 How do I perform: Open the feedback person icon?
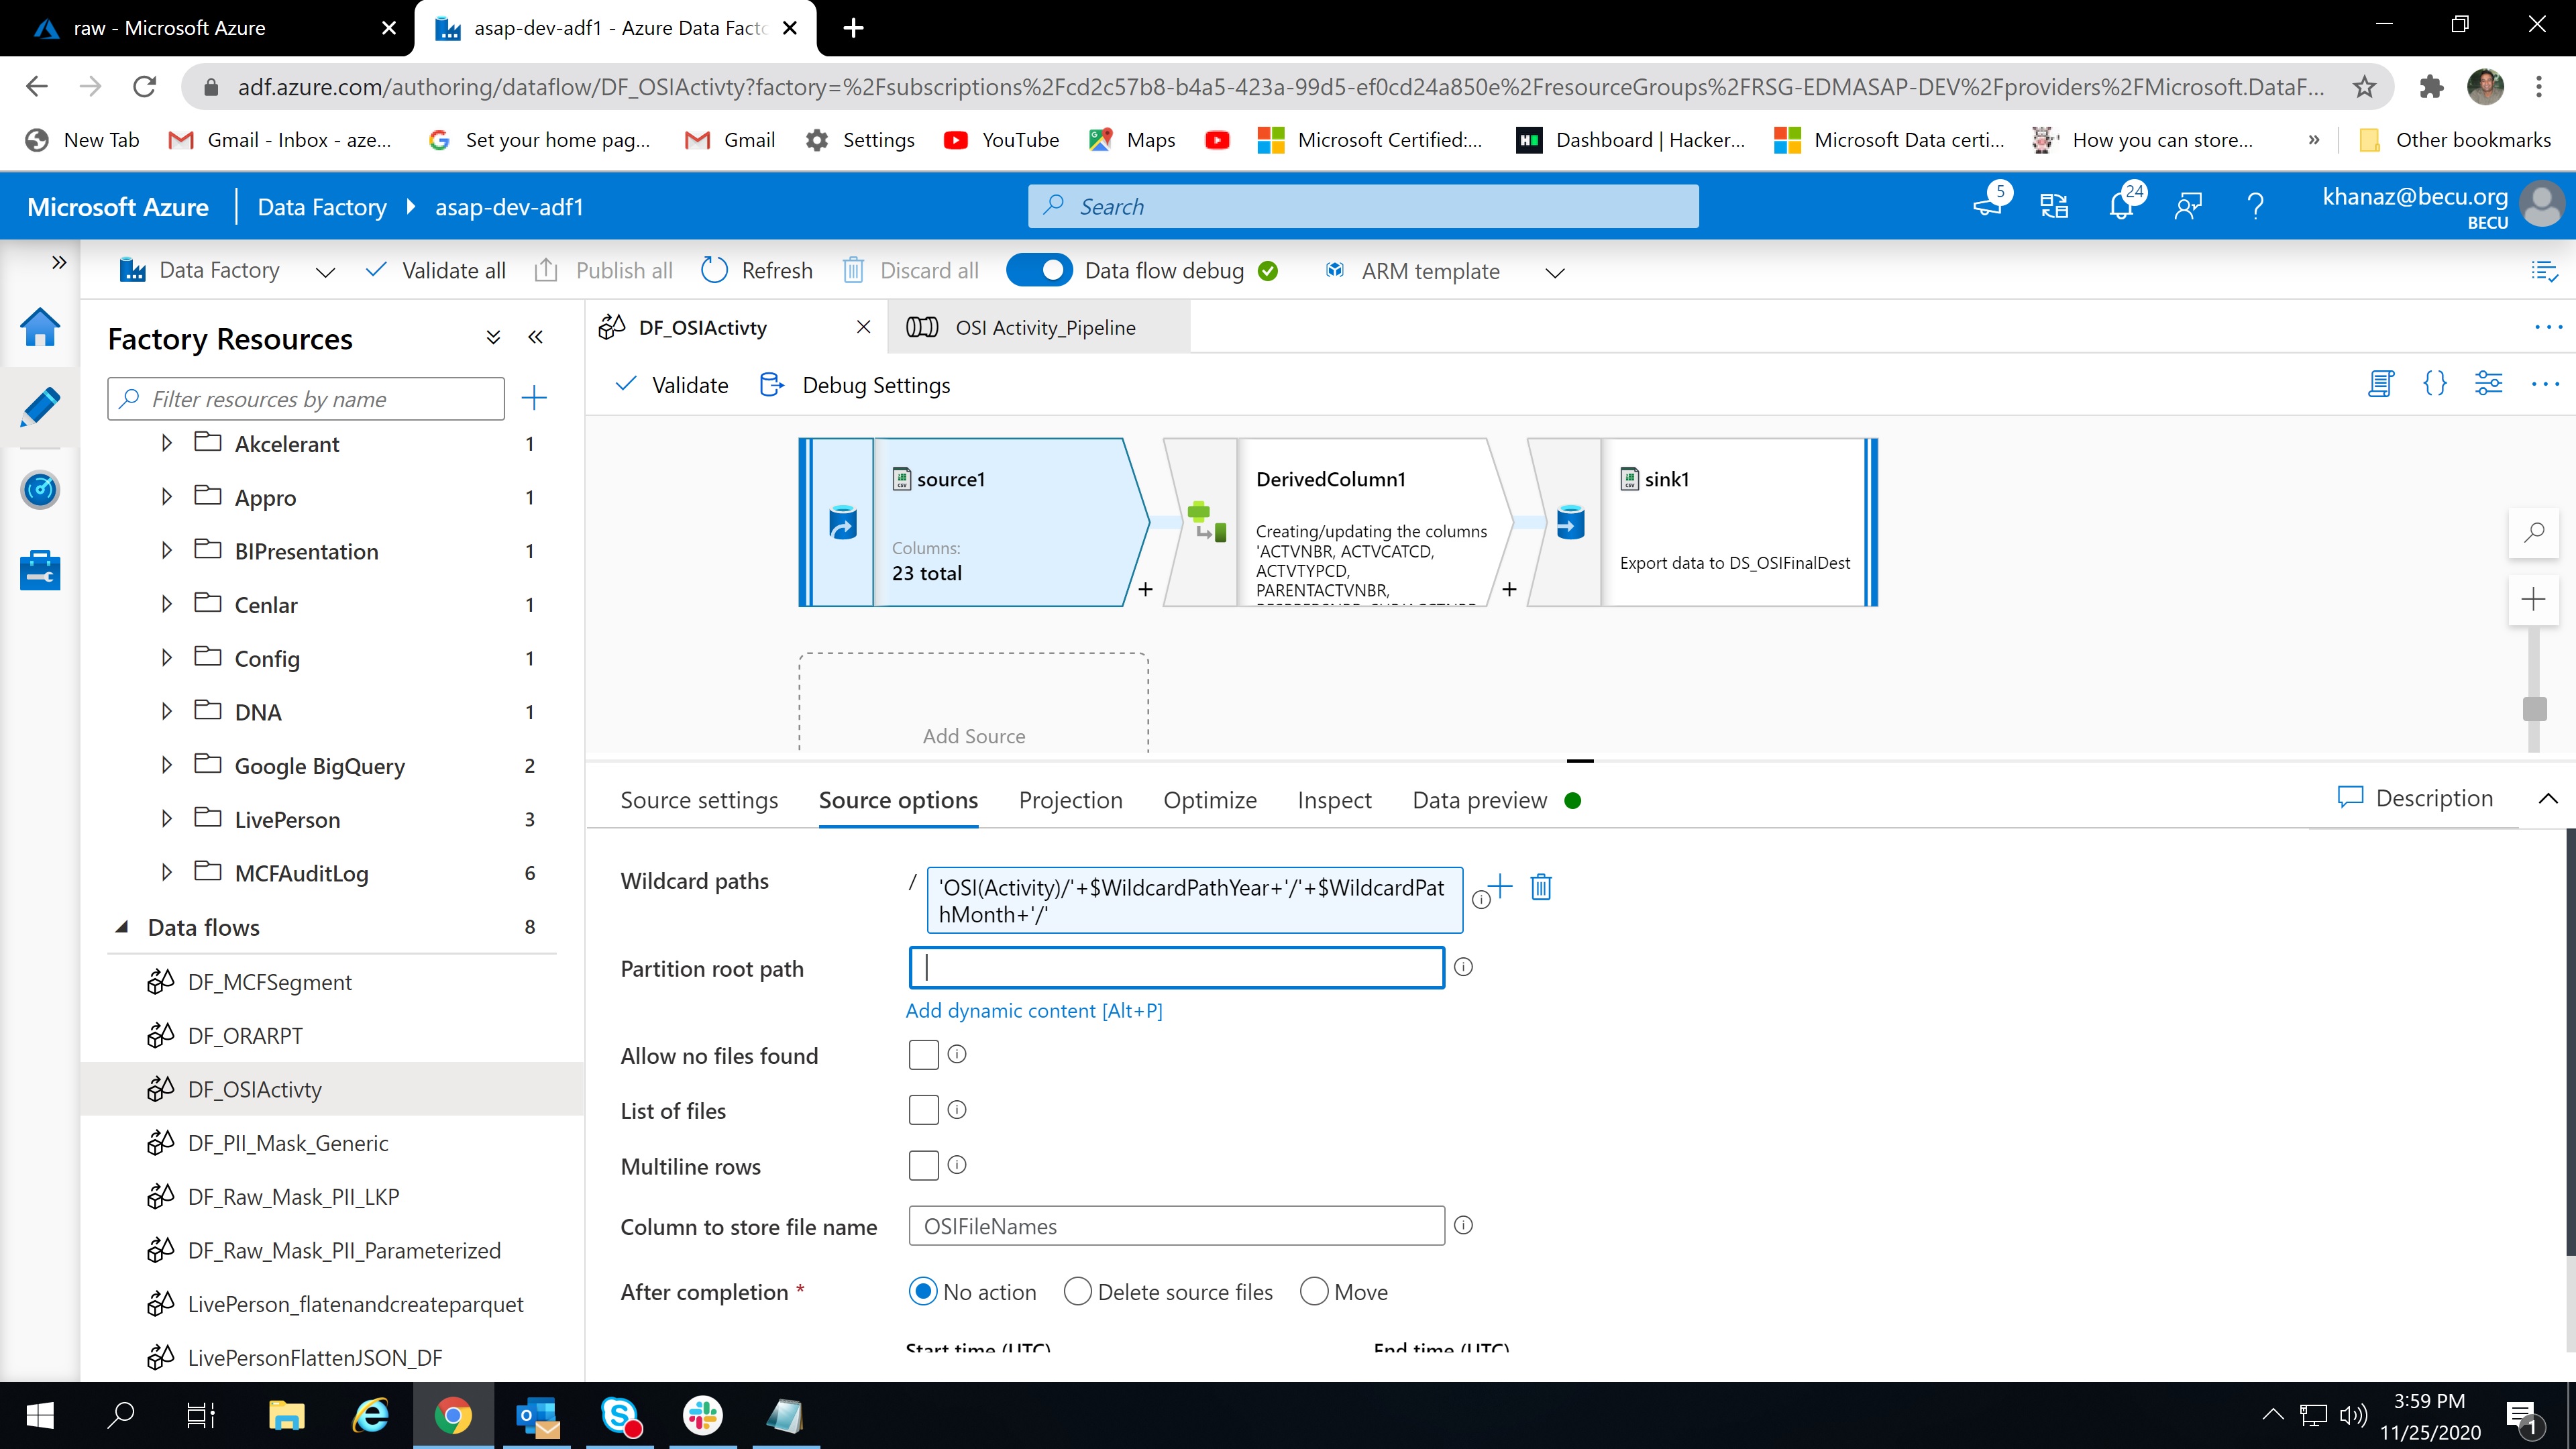tap(2188, 206)
